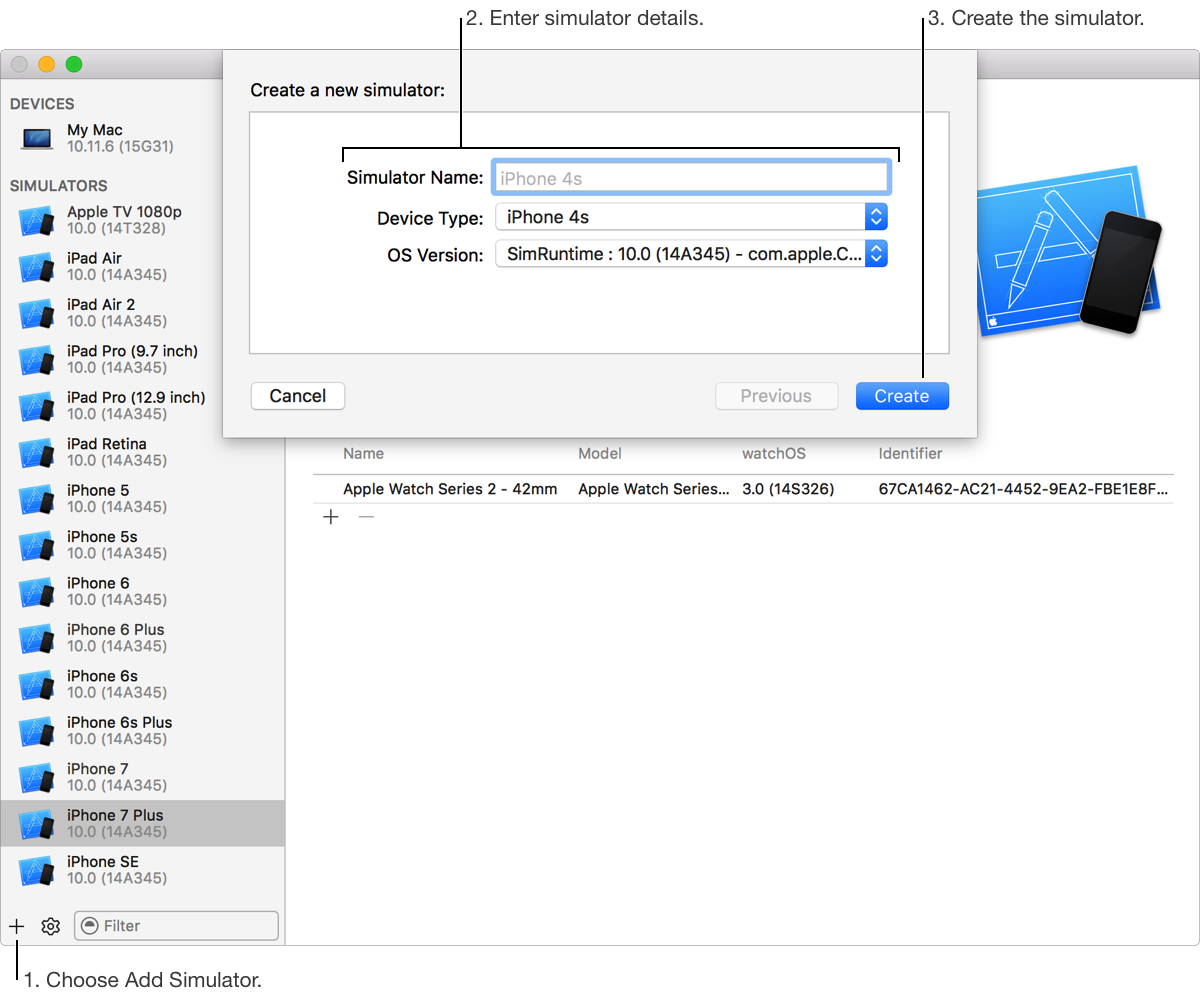Click the iPhone 6 simulator icon

point(36,592)
